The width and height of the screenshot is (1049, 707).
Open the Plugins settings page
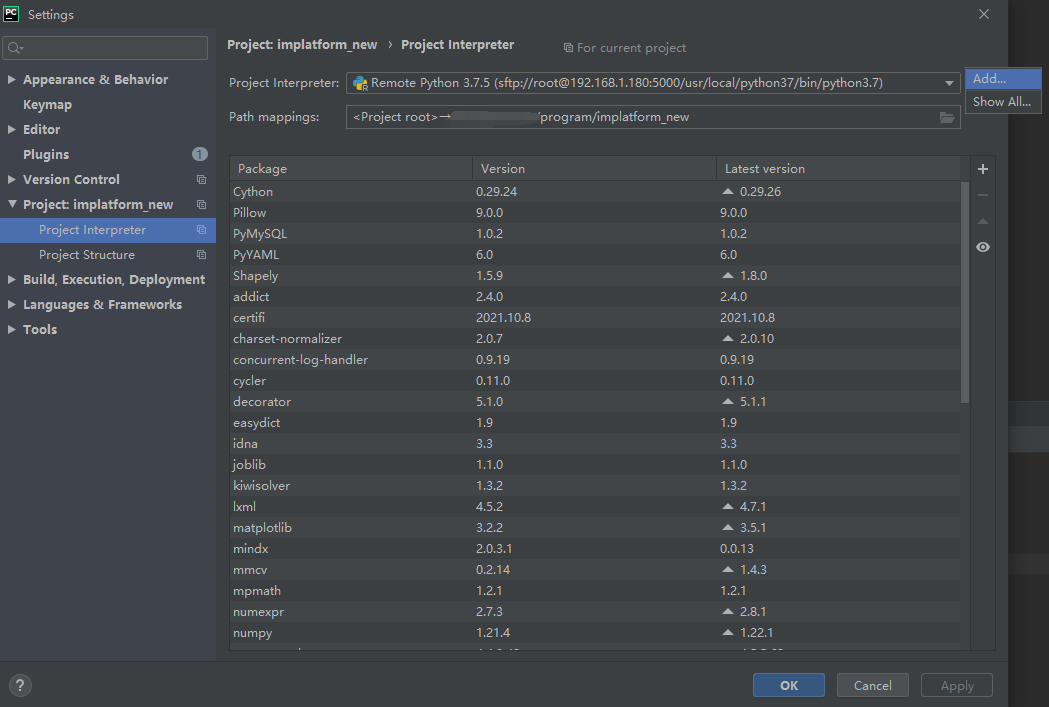(x=45, y=155)
